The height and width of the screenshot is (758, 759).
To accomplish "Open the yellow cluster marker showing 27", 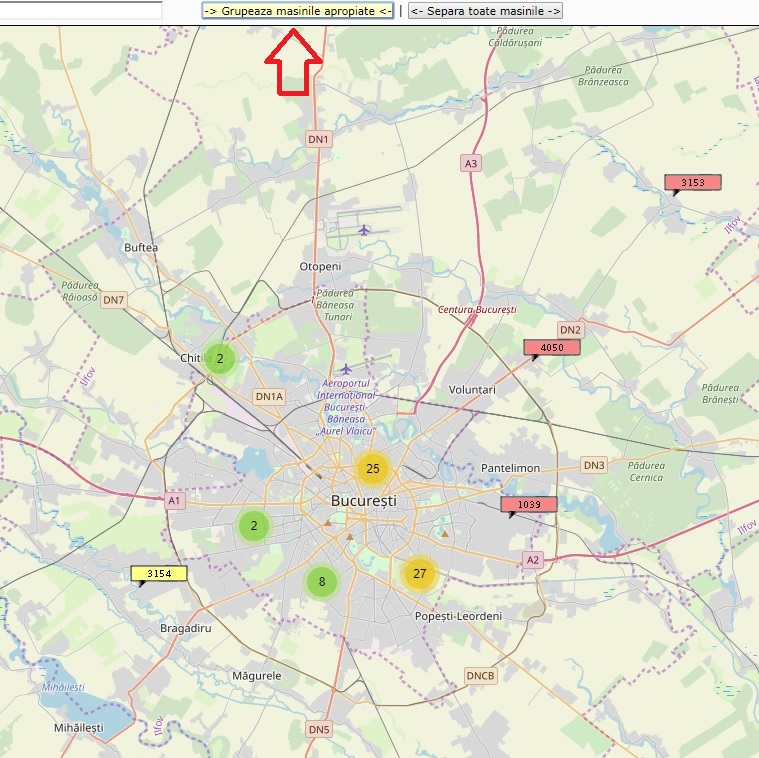I will click(x=420, y=574).
